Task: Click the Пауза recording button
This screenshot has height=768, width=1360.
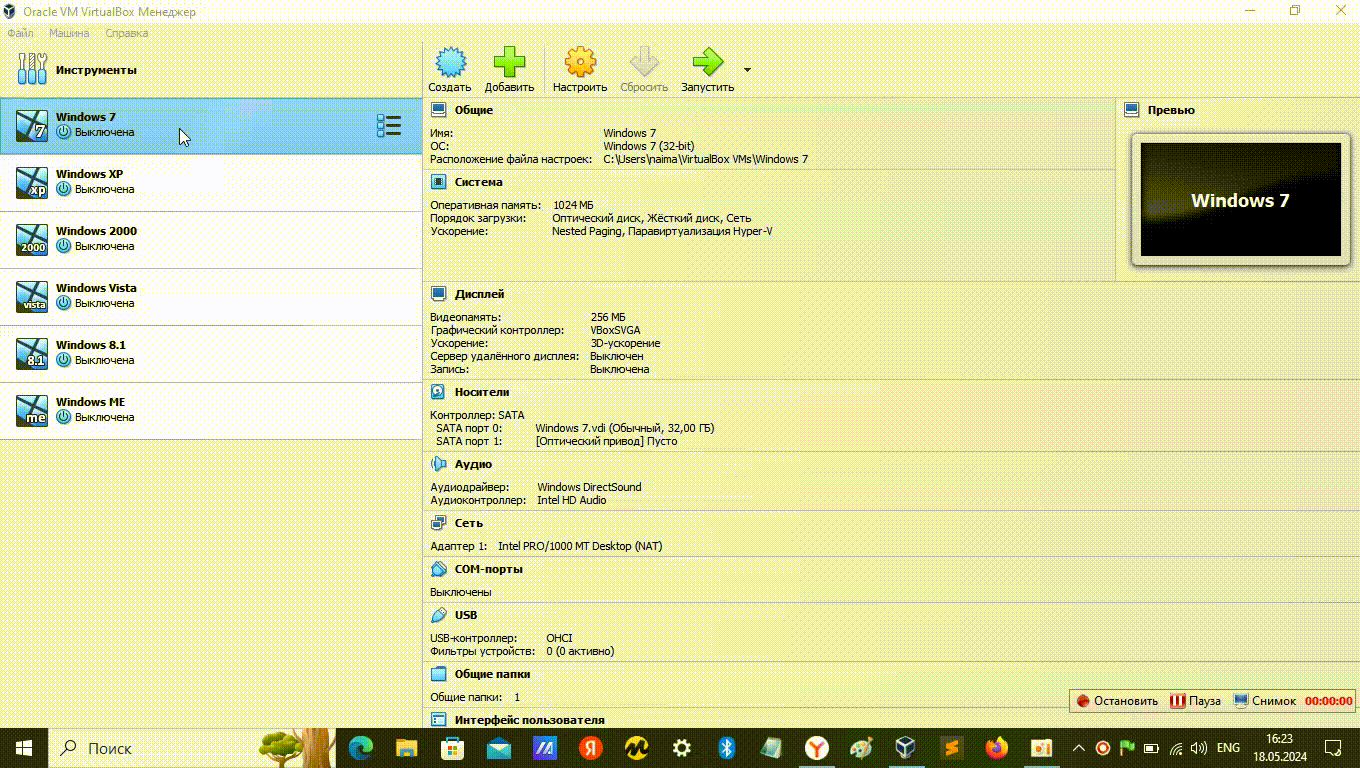Action: [1196, 701]
